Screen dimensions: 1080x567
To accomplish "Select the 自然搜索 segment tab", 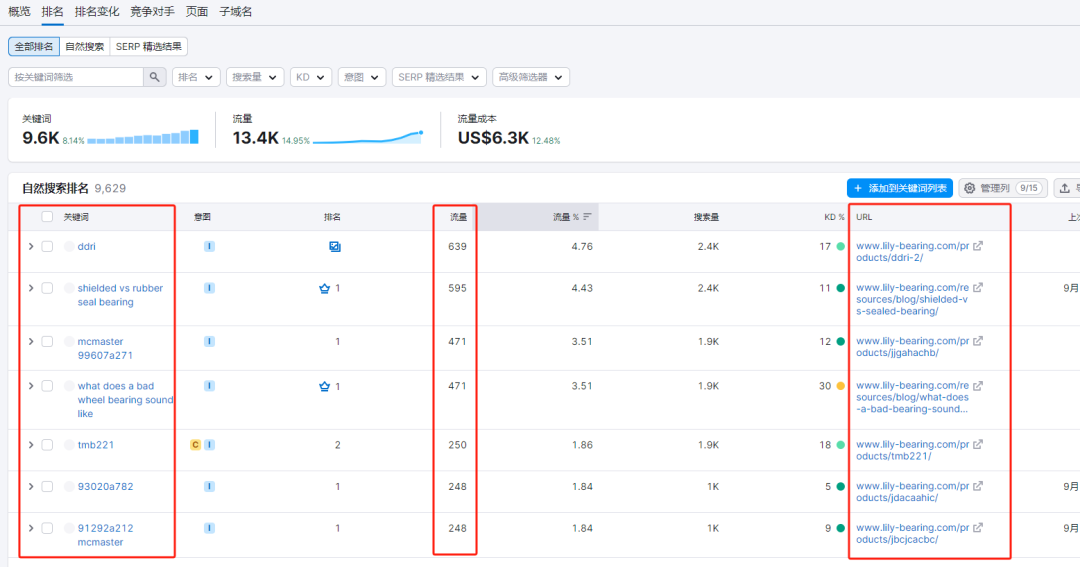I will [85, 47].
